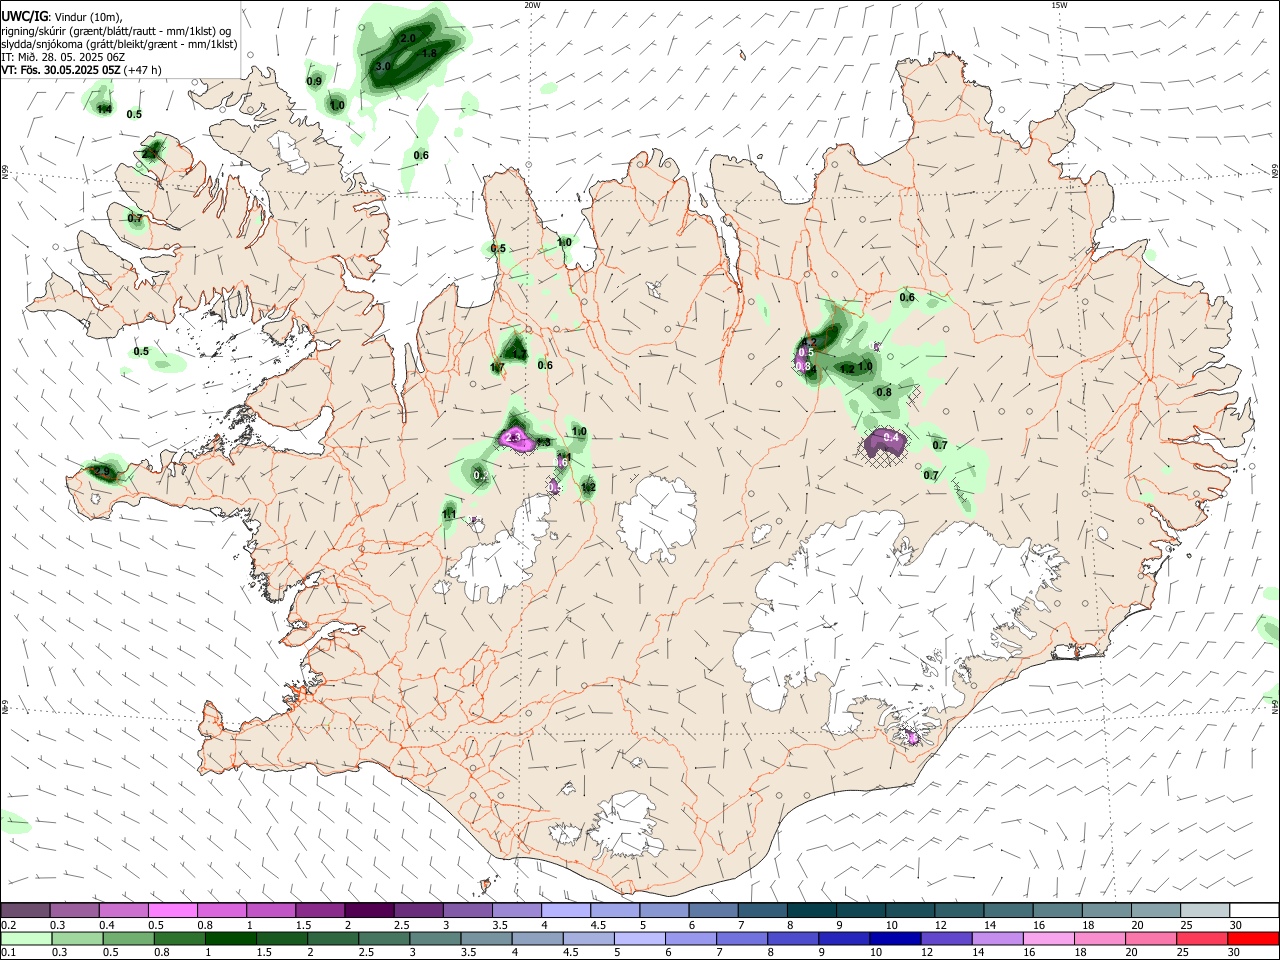Click the rain legend swatch labeled 8
The image size is (1280, 960).
pyautogui.click(x=792, y=938)
